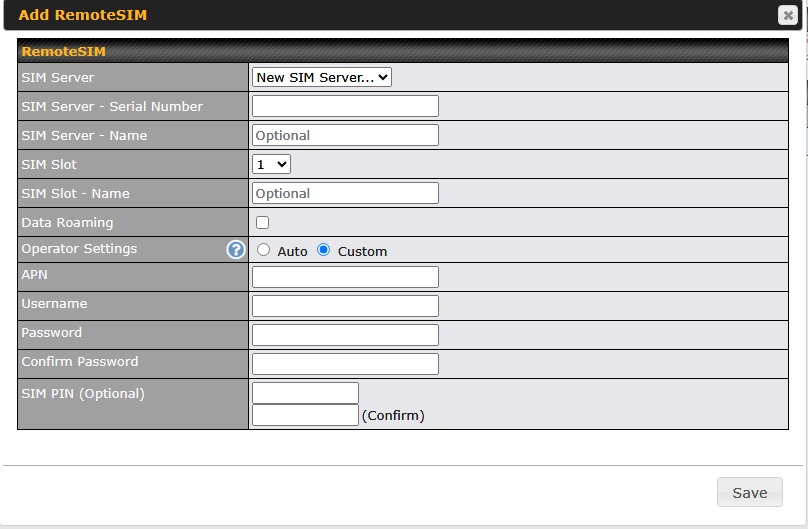Select the Custom operator settings radio

(x=324, y=250)
